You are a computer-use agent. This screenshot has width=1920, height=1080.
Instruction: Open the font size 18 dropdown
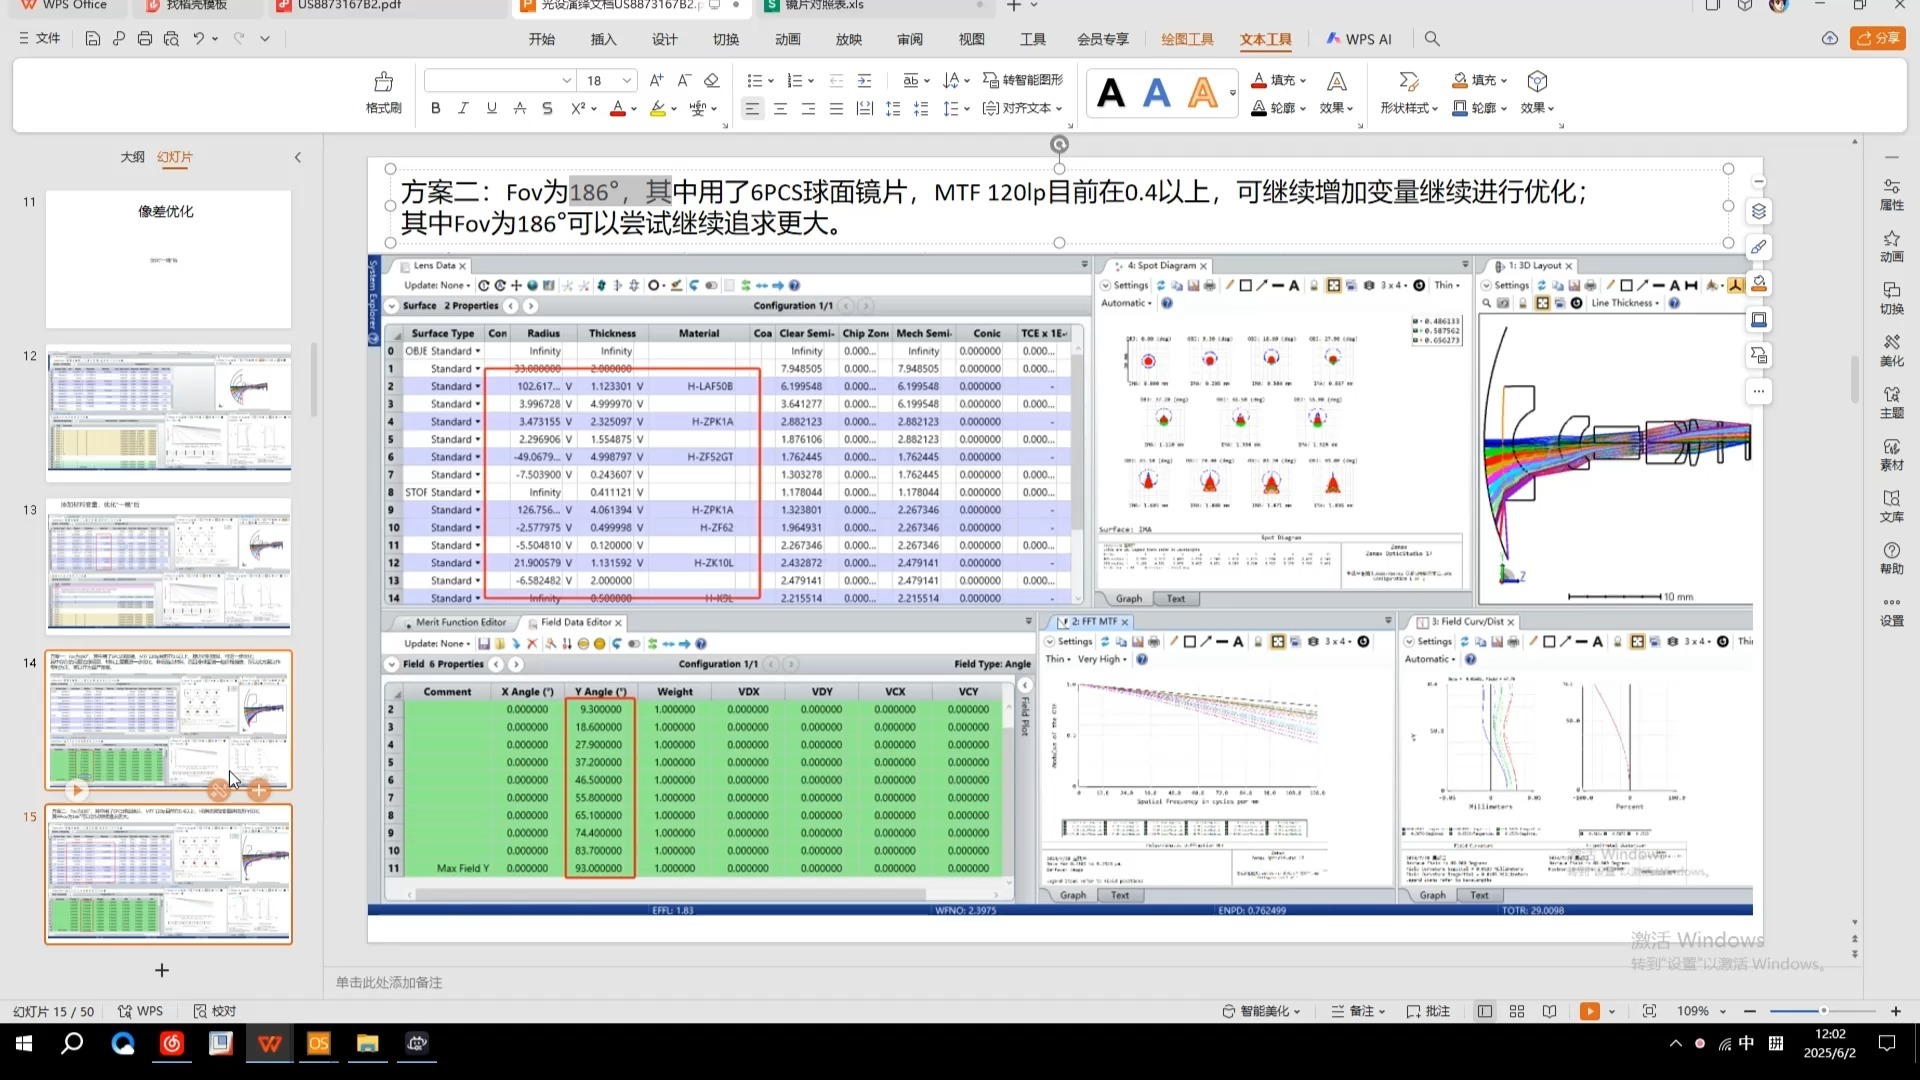pyautogui.click(x=627, y=80)
